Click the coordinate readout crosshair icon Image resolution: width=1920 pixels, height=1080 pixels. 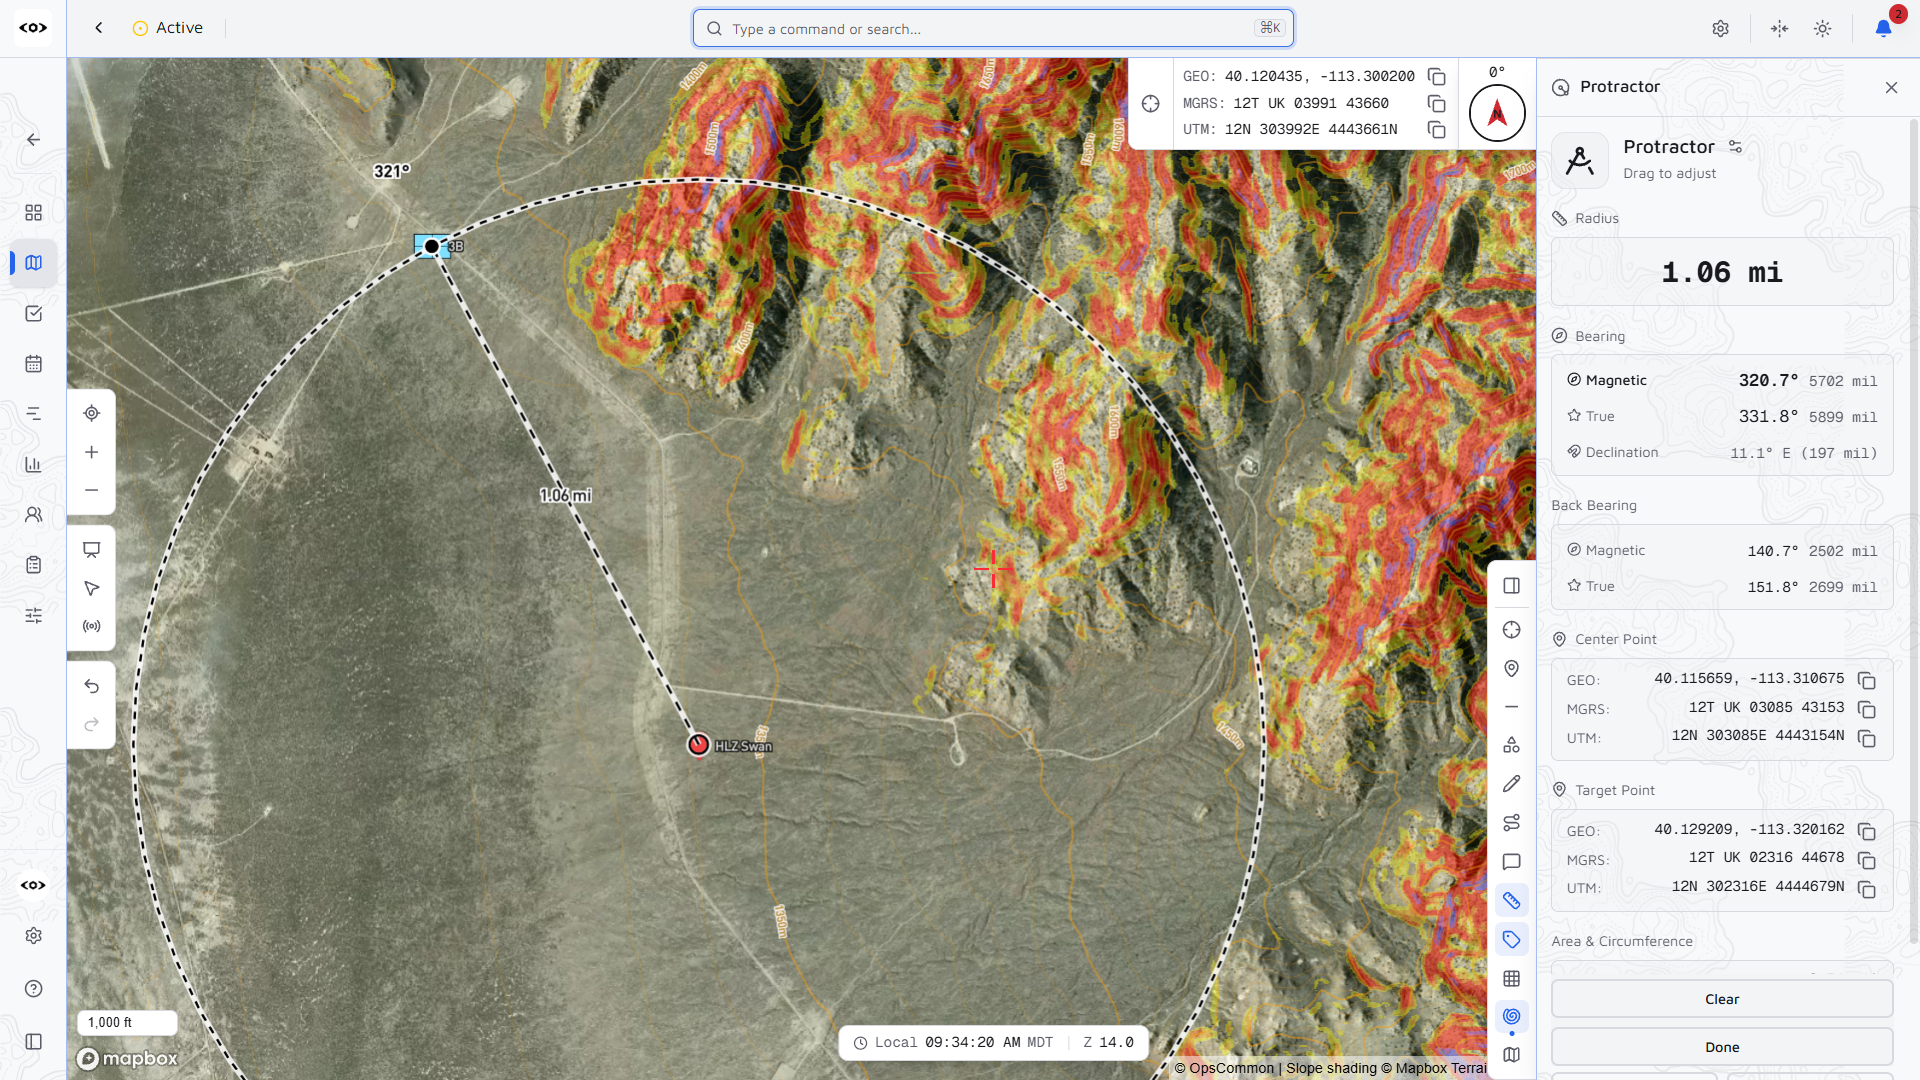click(x=1150, y=104)
